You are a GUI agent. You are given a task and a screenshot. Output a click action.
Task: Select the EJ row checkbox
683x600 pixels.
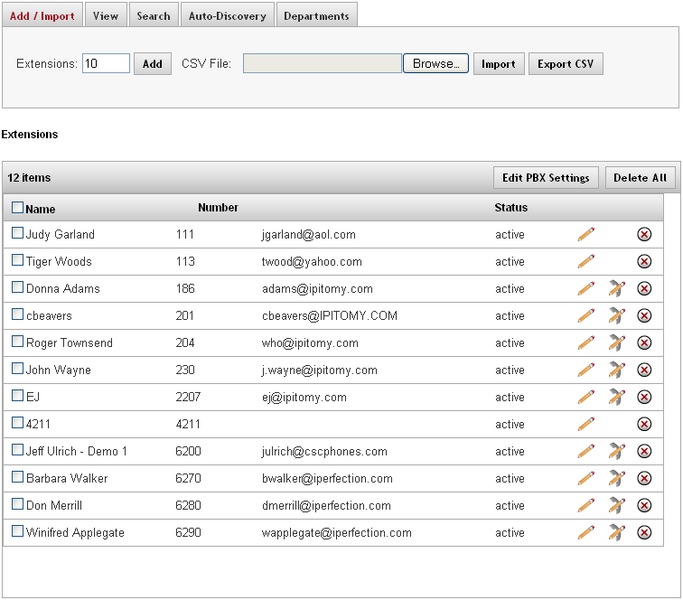click(x=17, y=396)
